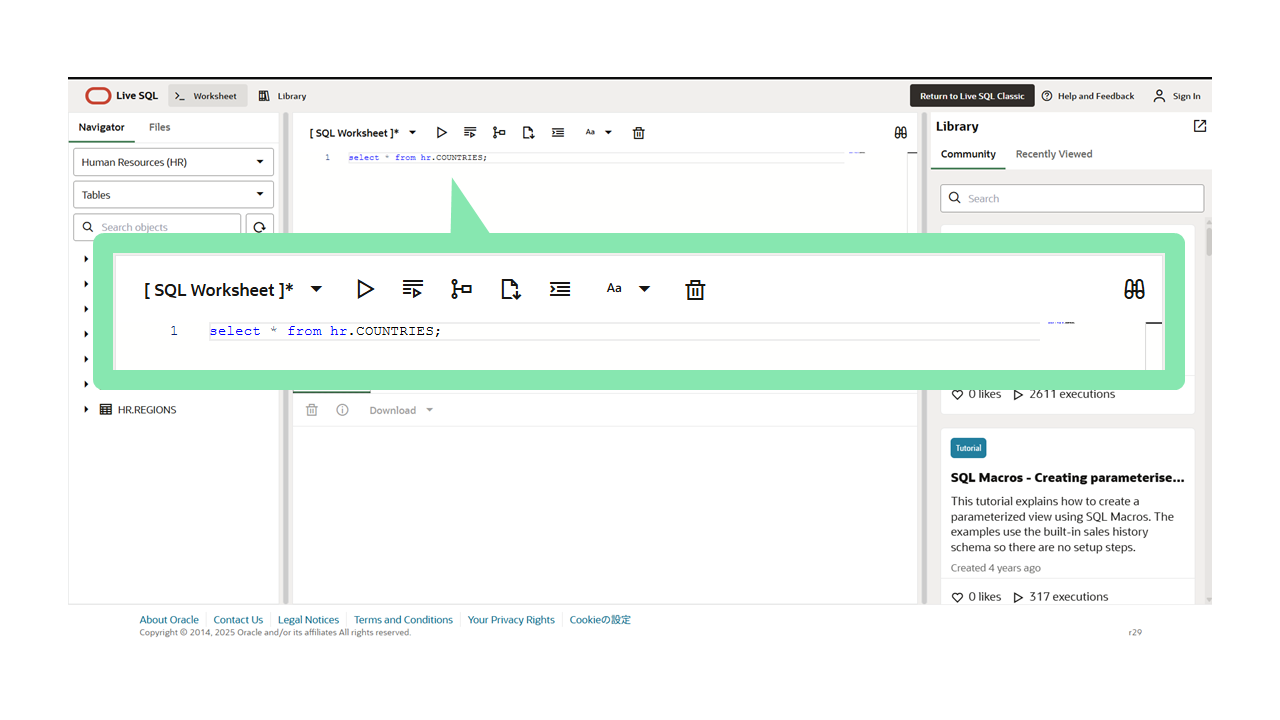This screenshot has width=1280, height=720.
Task: Open the Tables object type dropdown
Action: 174,195
